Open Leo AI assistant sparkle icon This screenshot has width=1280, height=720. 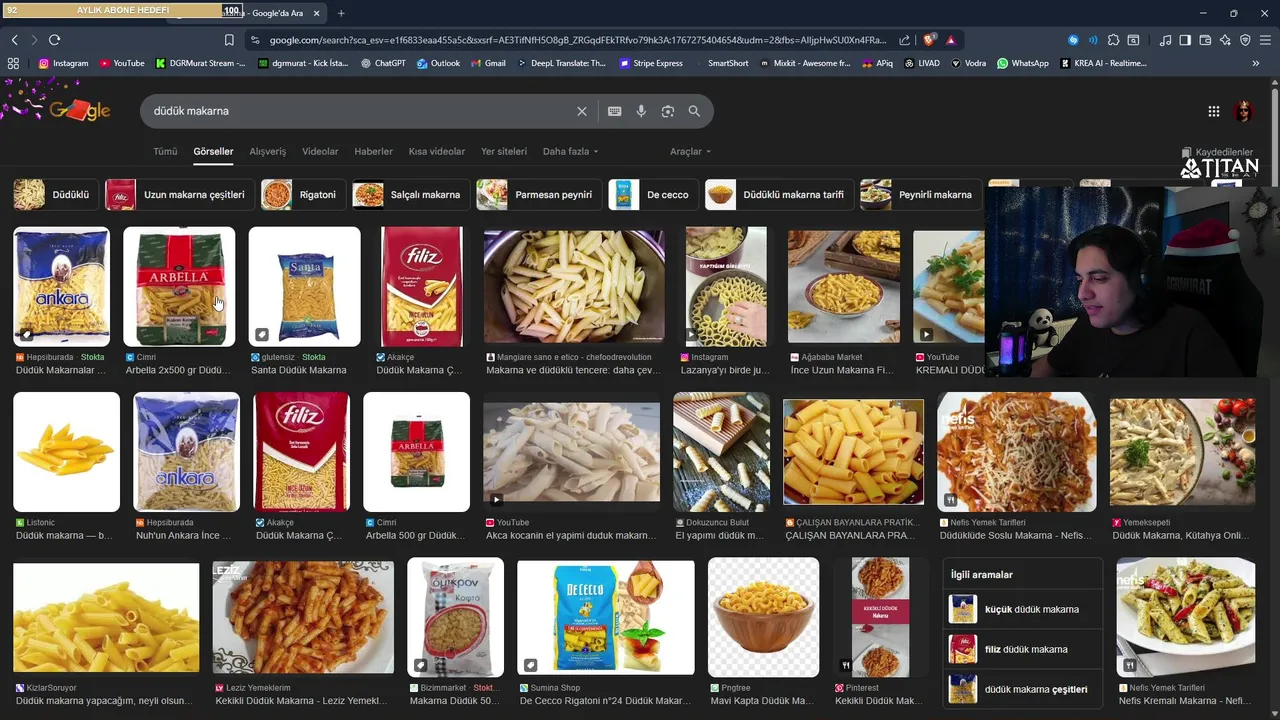(x=1225, y=40)
